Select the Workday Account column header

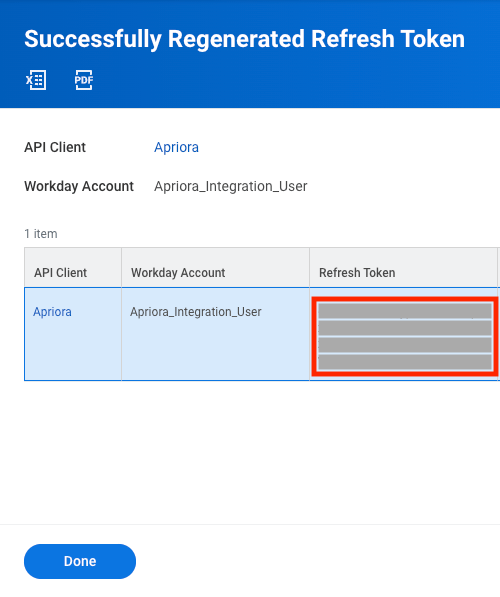(216, 268)
